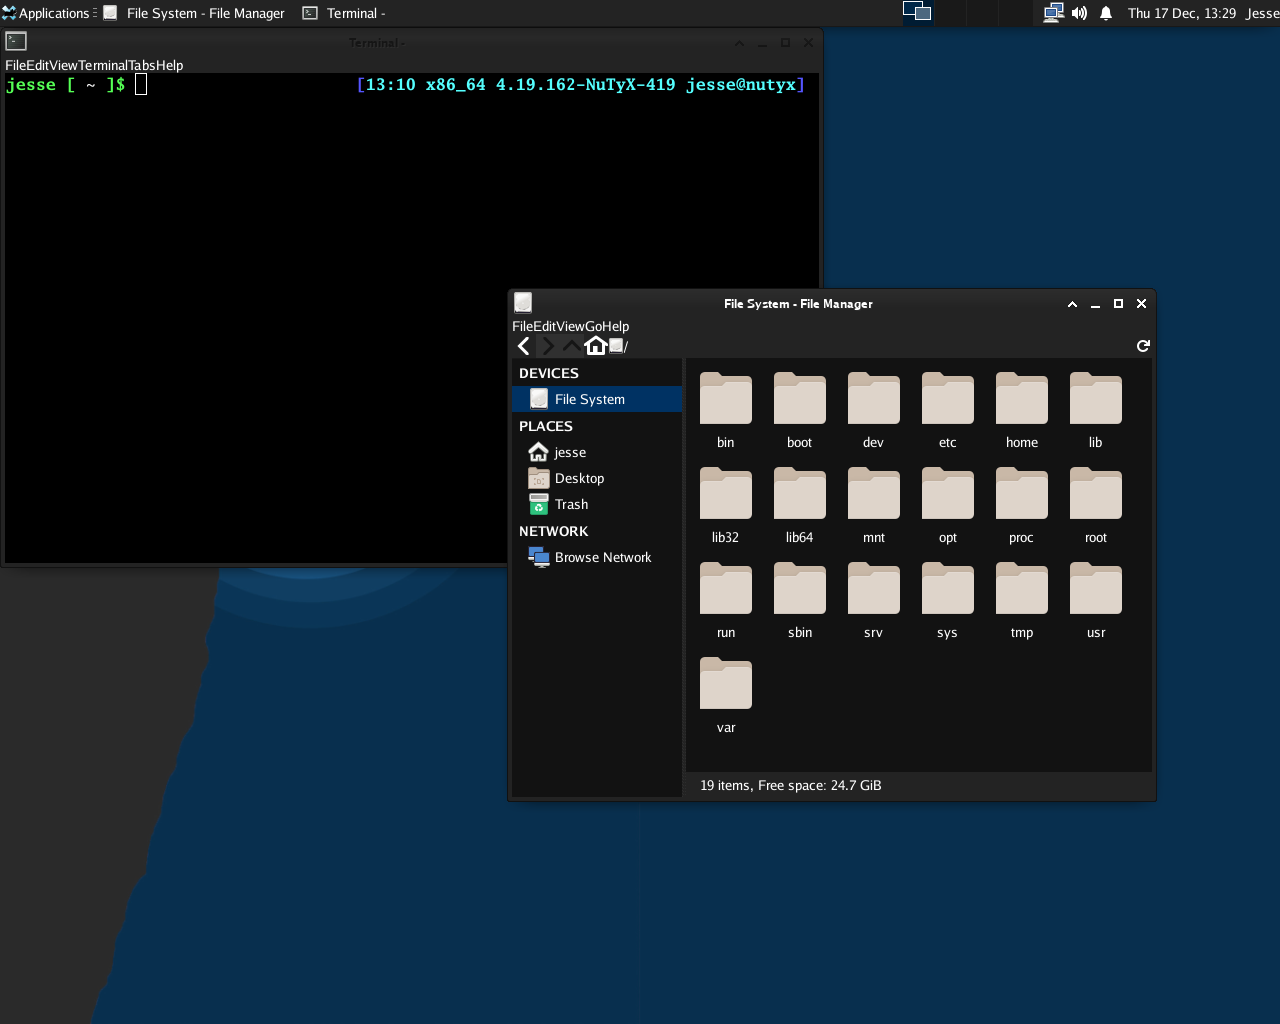Open home folder via toolbar home icon

pos(596,346)
